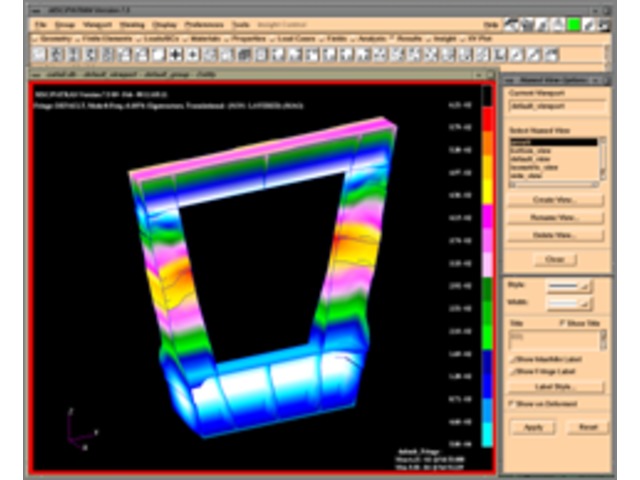Close the Named View Options dialog
Viewport: 640px width, 480px height.
[x=555, y=259]
